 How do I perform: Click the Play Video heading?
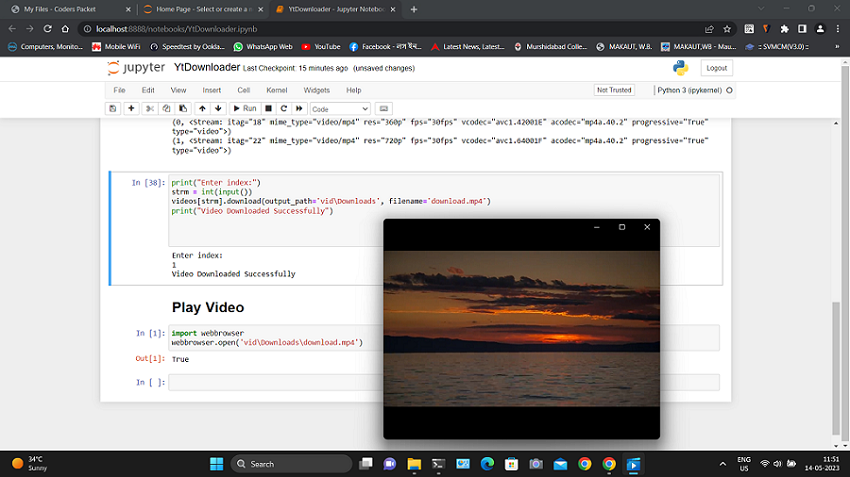tap(208, 307)
